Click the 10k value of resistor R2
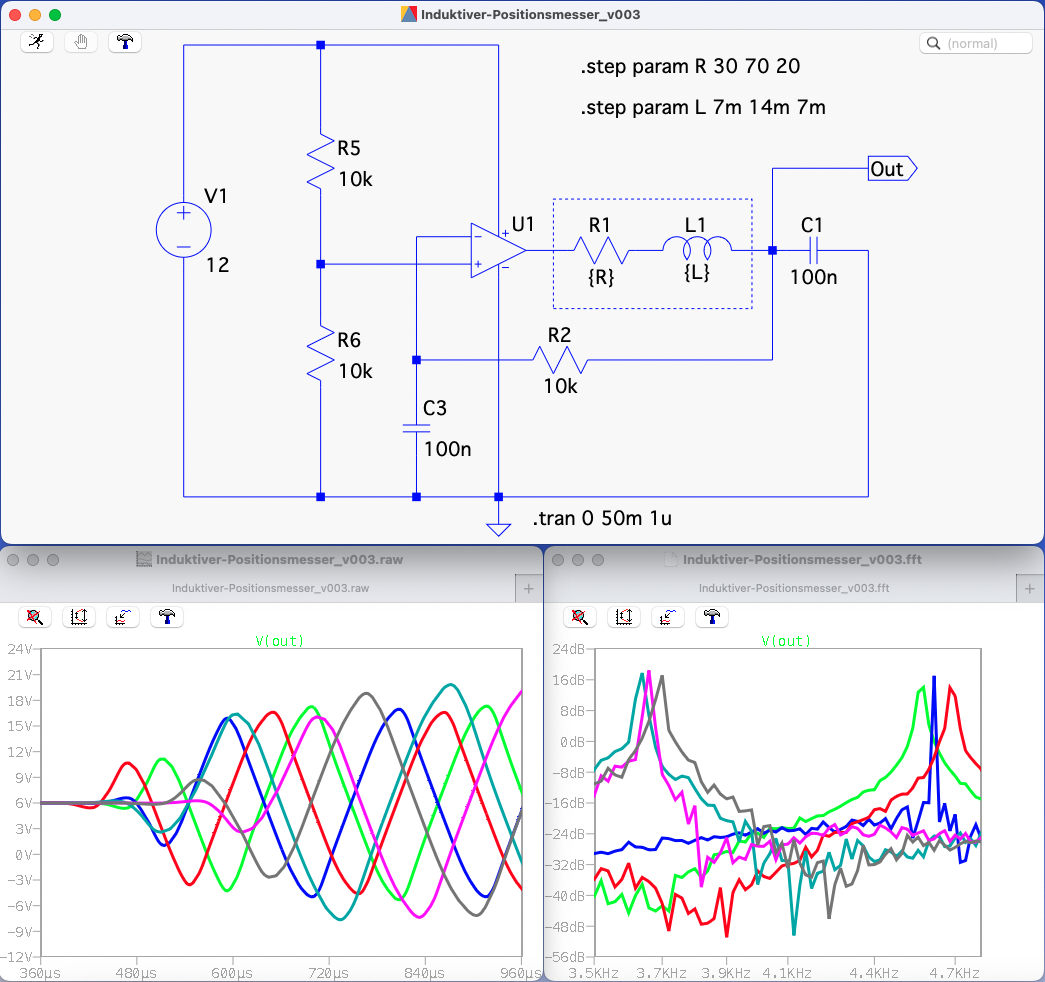The height and width of the screenshot is (982, 1045). 560,386
